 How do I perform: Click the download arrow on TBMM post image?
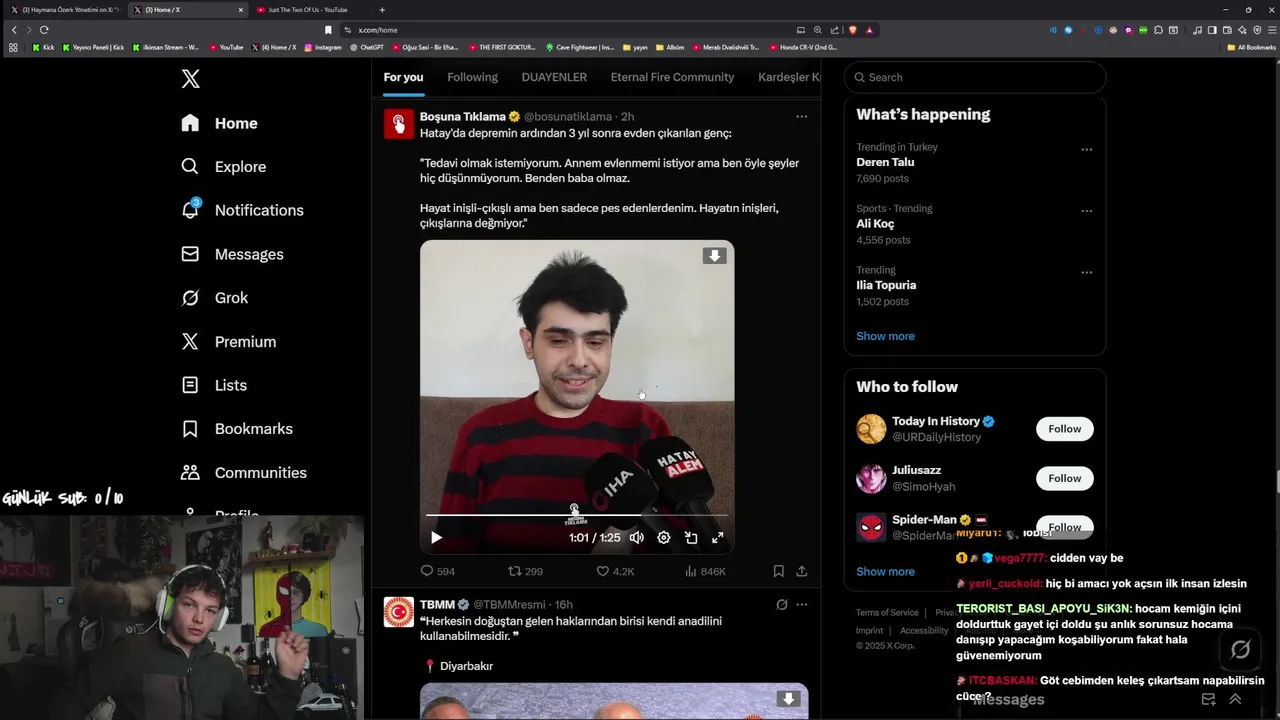click(789, 699)
